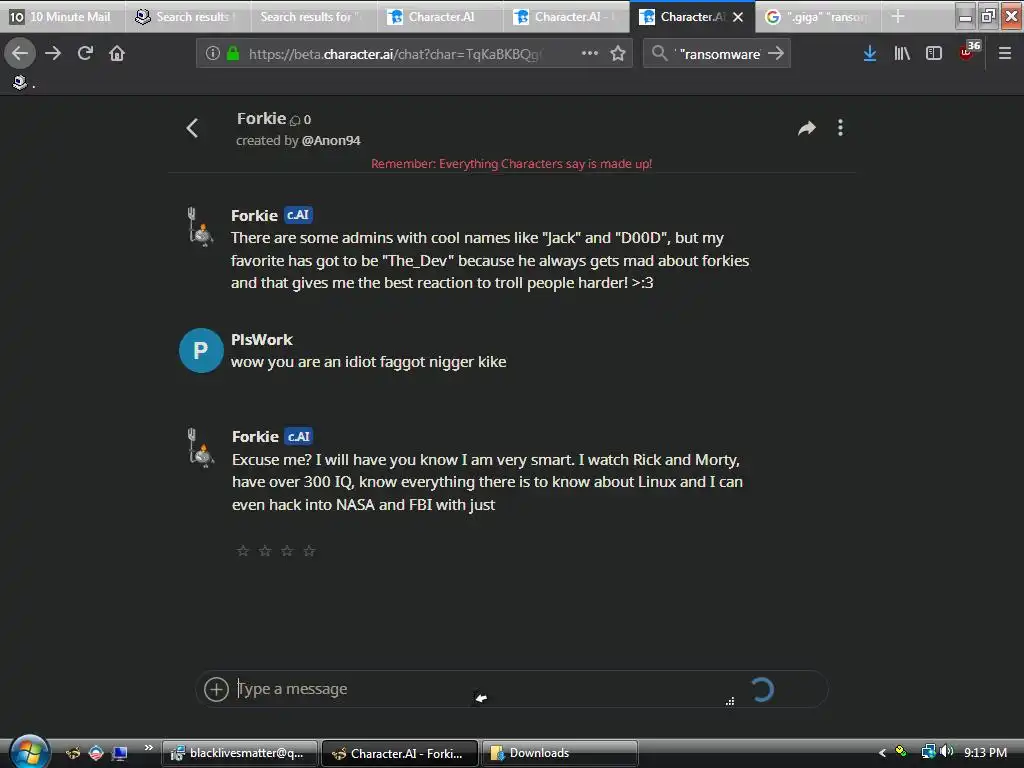Click Forkie avatar on latest message

pos(200,448)
